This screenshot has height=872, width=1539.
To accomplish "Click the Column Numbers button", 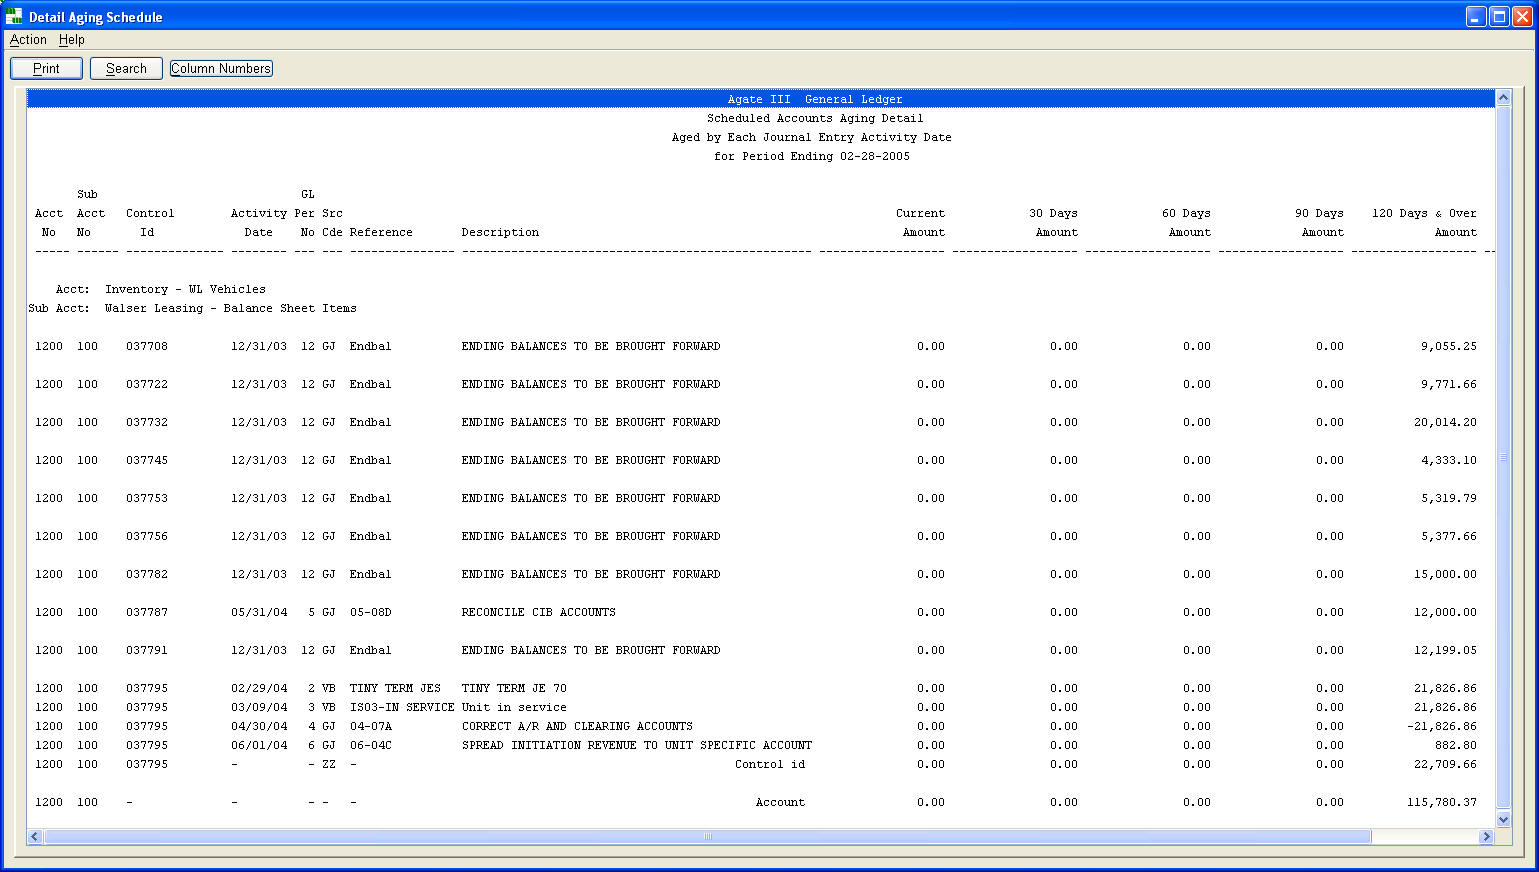I will [221, 68].
